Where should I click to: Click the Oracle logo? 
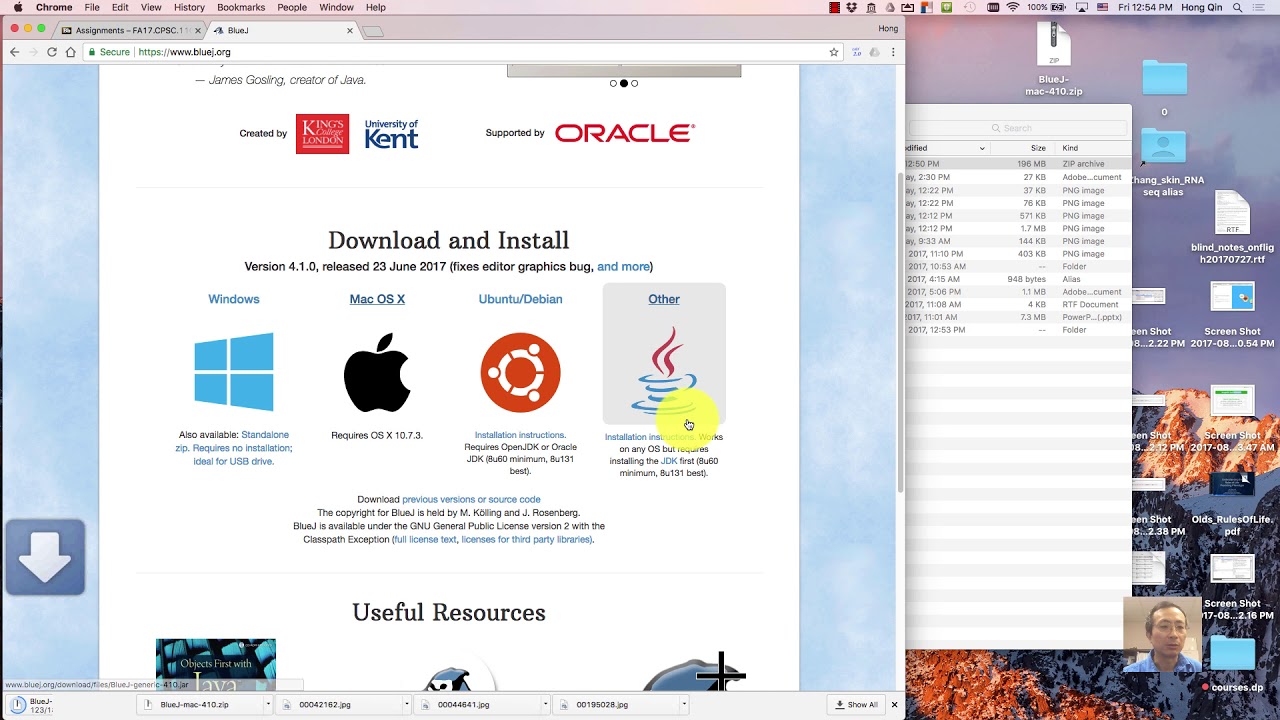point(625,133)
